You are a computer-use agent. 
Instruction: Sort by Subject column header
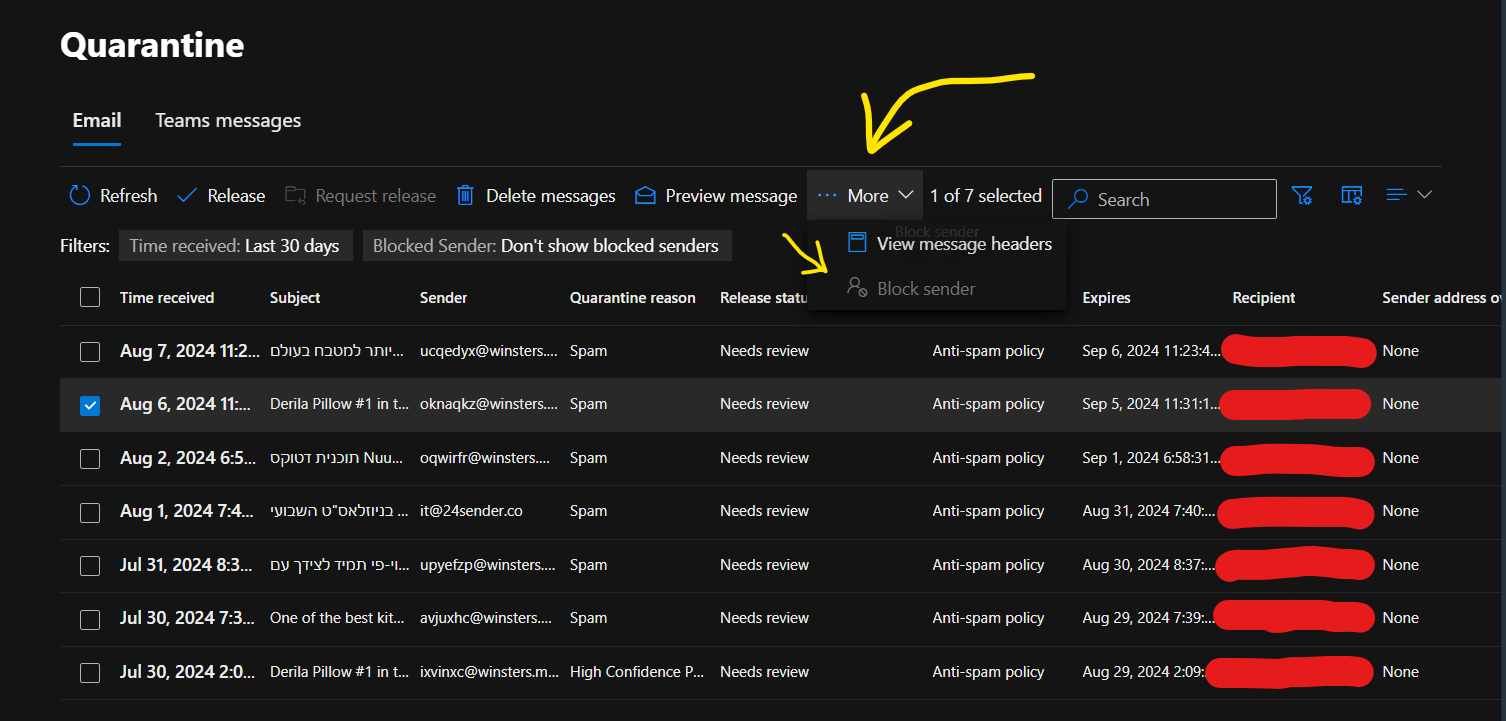(295, 297)
